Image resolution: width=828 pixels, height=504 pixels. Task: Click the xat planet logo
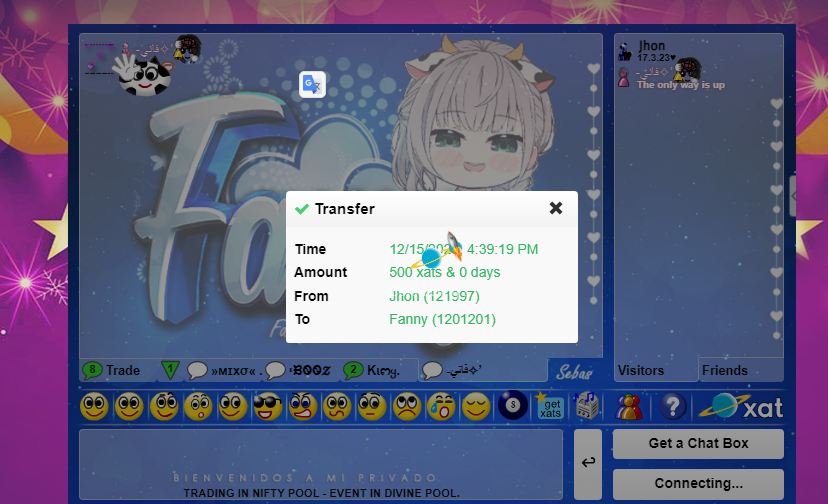741,407
